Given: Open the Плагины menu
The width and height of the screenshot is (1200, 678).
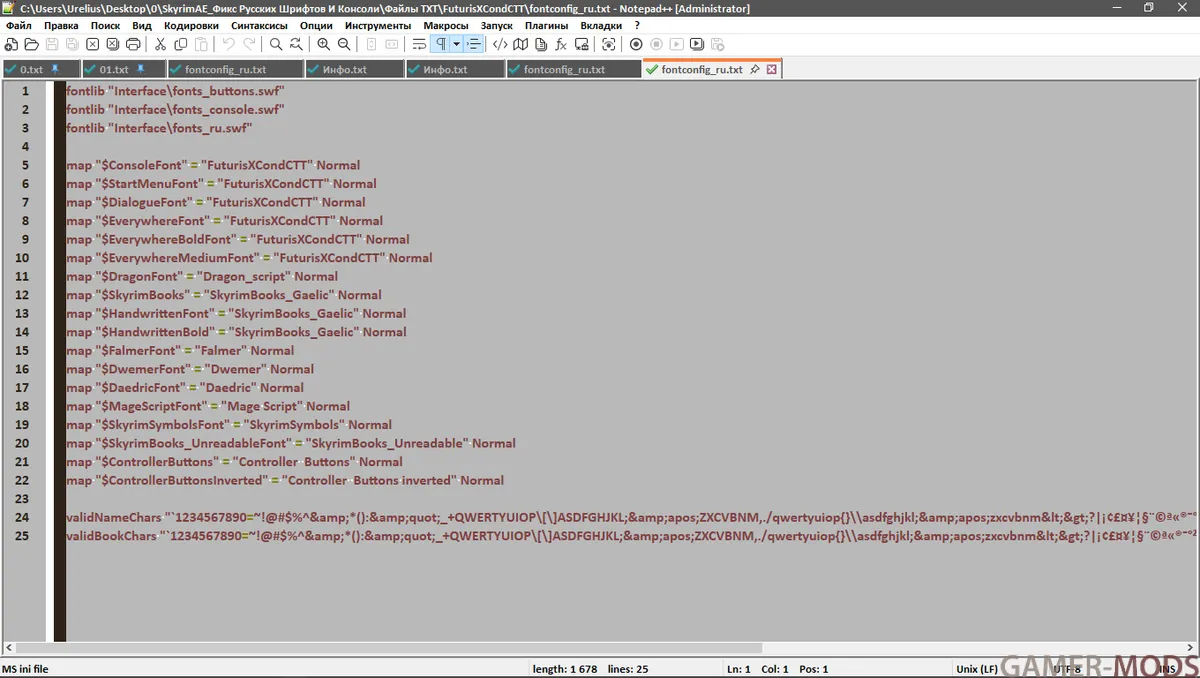Looking at the screenshot, I should pyautogui.click(x=546, y=25).
